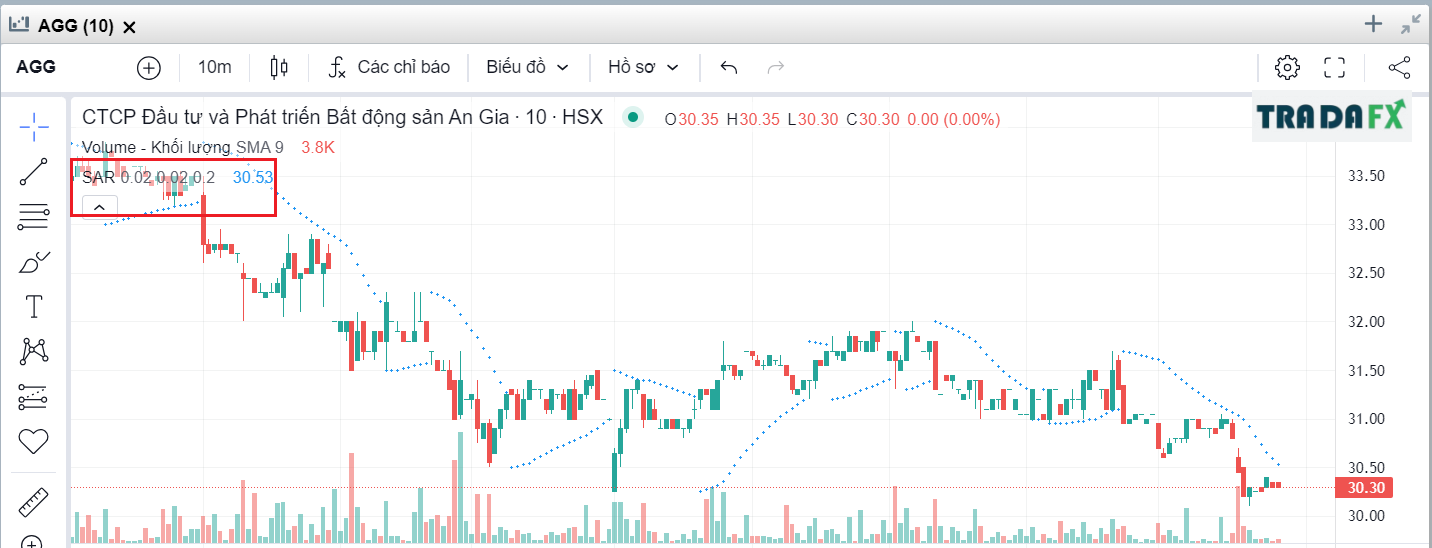Click the 33.50 price axis label

click(1366, 176)
